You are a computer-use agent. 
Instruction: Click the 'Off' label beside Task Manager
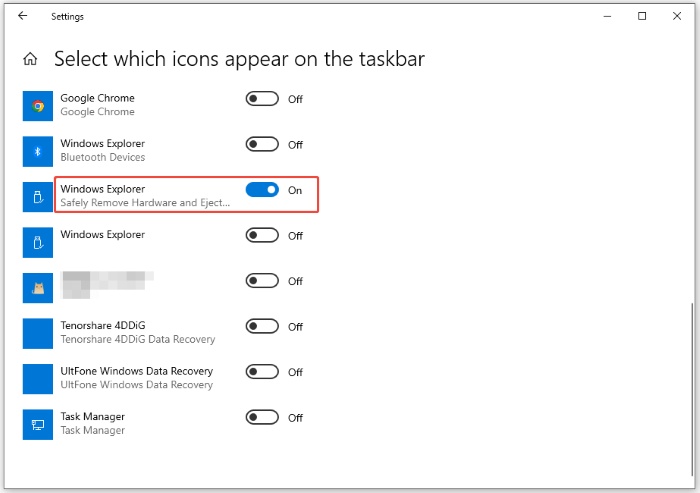point(295,418)
